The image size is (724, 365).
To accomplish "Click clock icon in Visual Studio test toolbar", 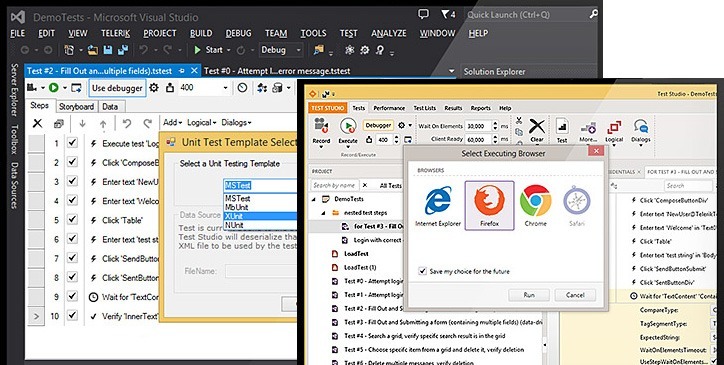I will [x=242, y=87].
